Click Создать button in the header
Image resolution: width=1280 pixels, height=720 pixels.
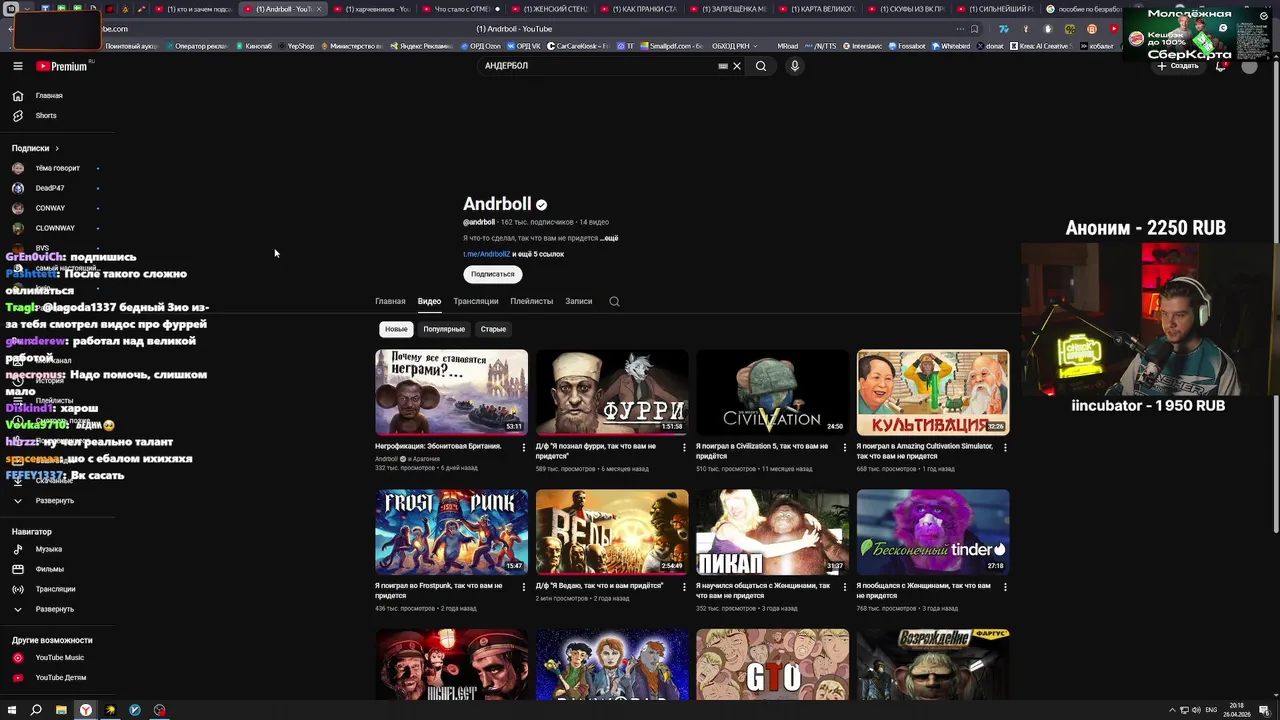pos(1178,66)
